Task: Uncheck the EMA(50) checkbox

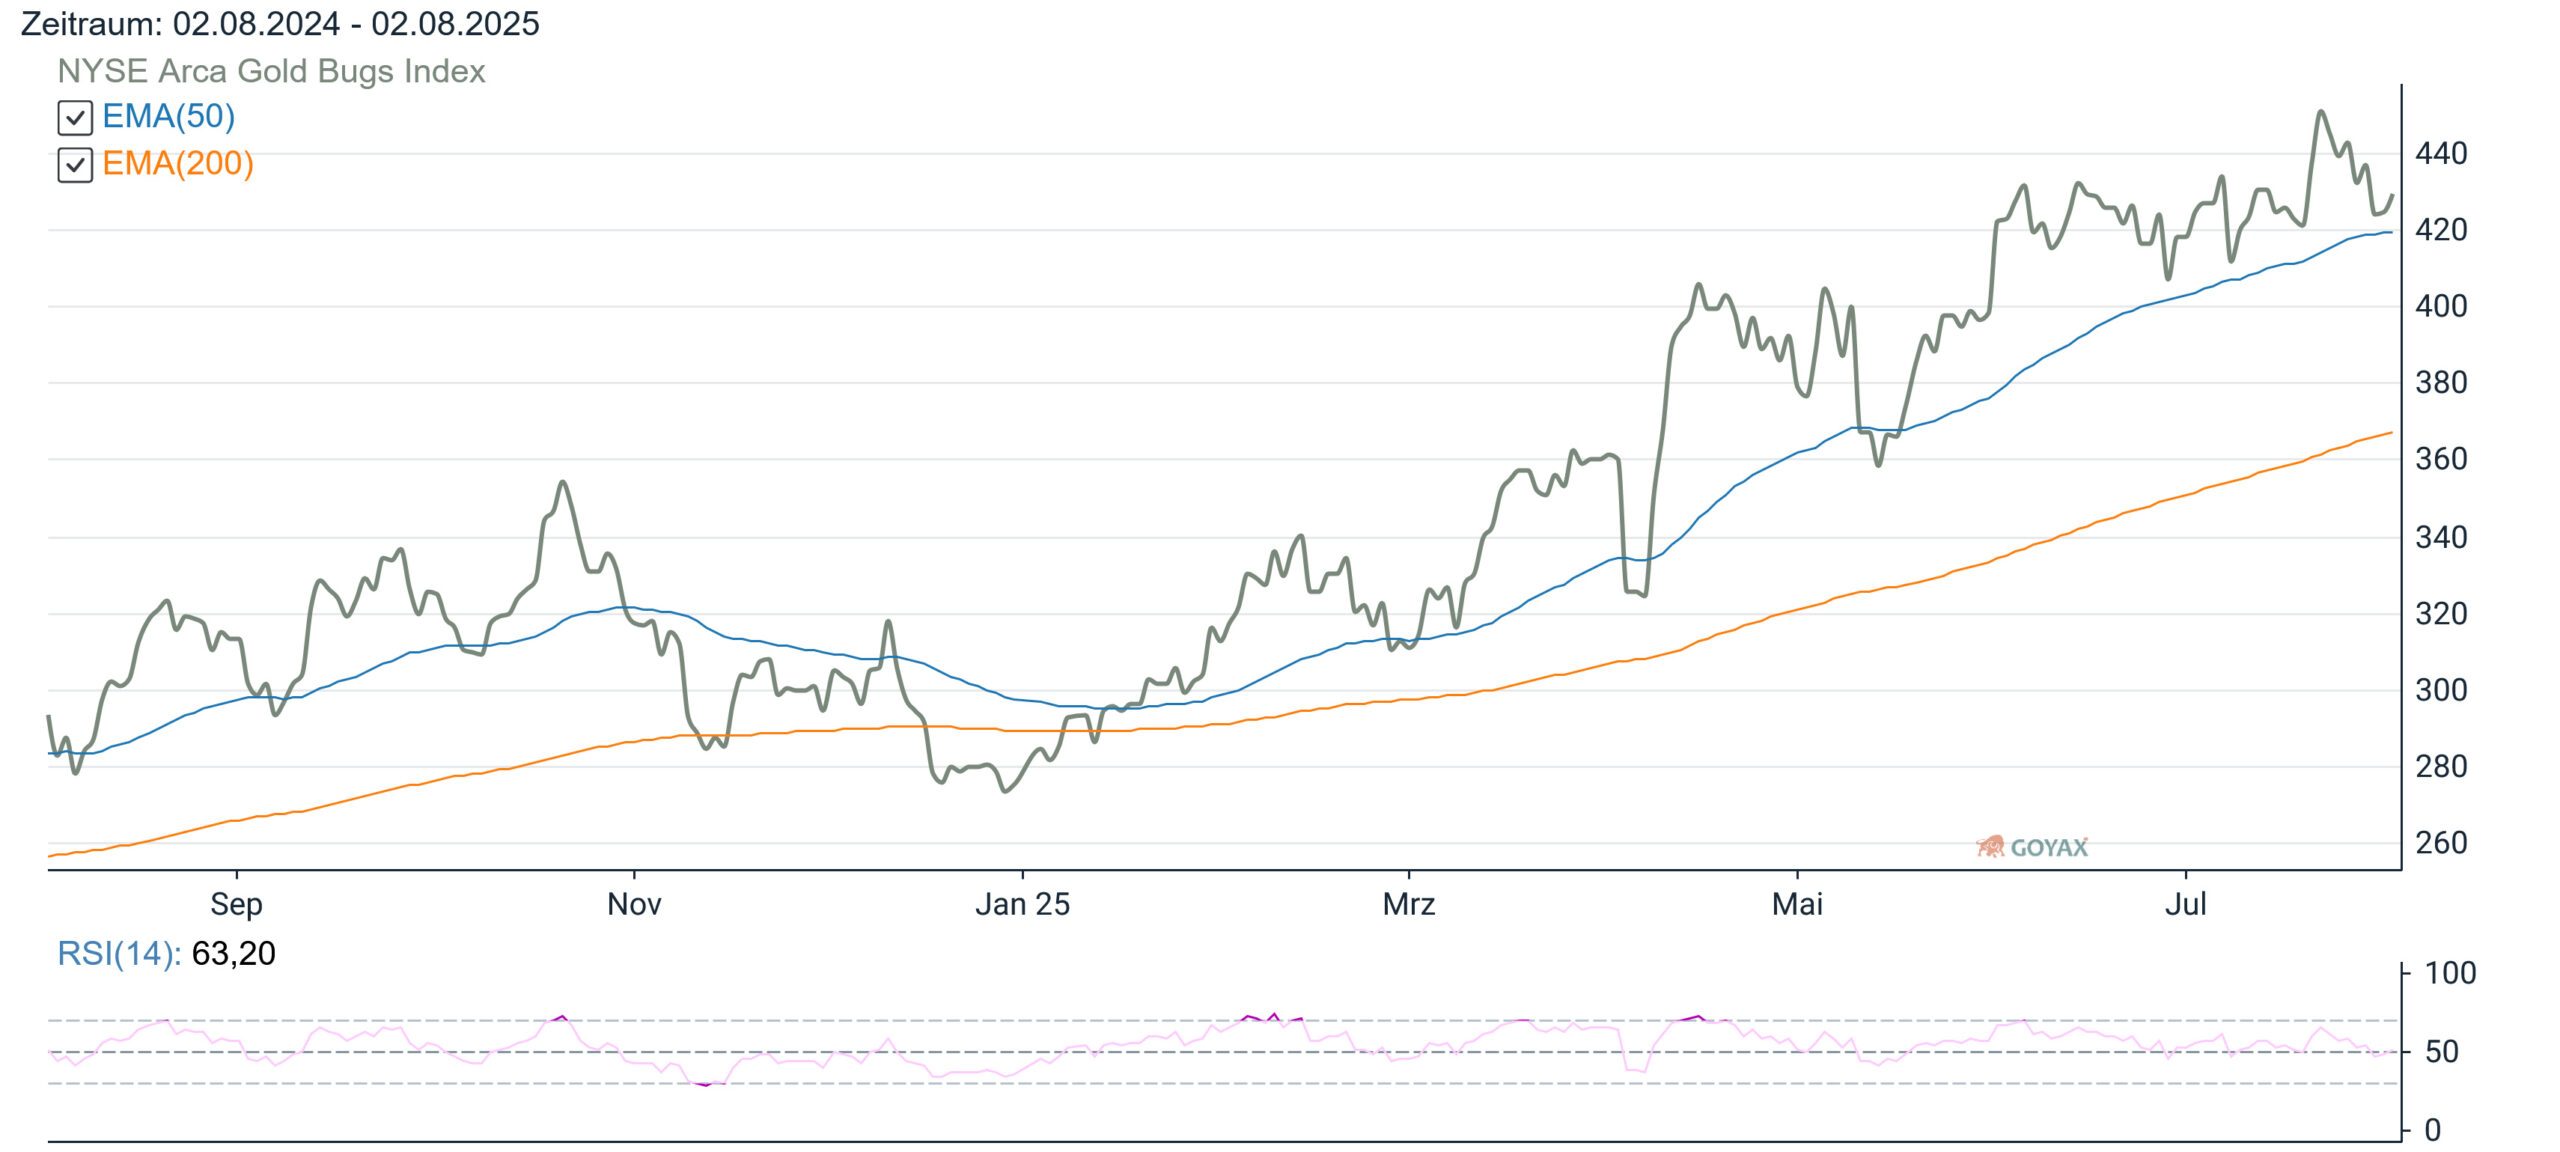Action: (x=75, y=118)
